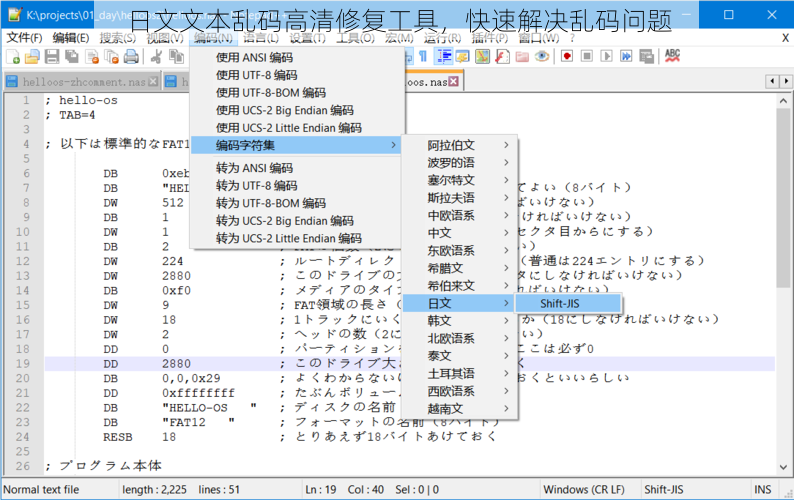Click the left tab scroll arrow

(x=772, y=81)
